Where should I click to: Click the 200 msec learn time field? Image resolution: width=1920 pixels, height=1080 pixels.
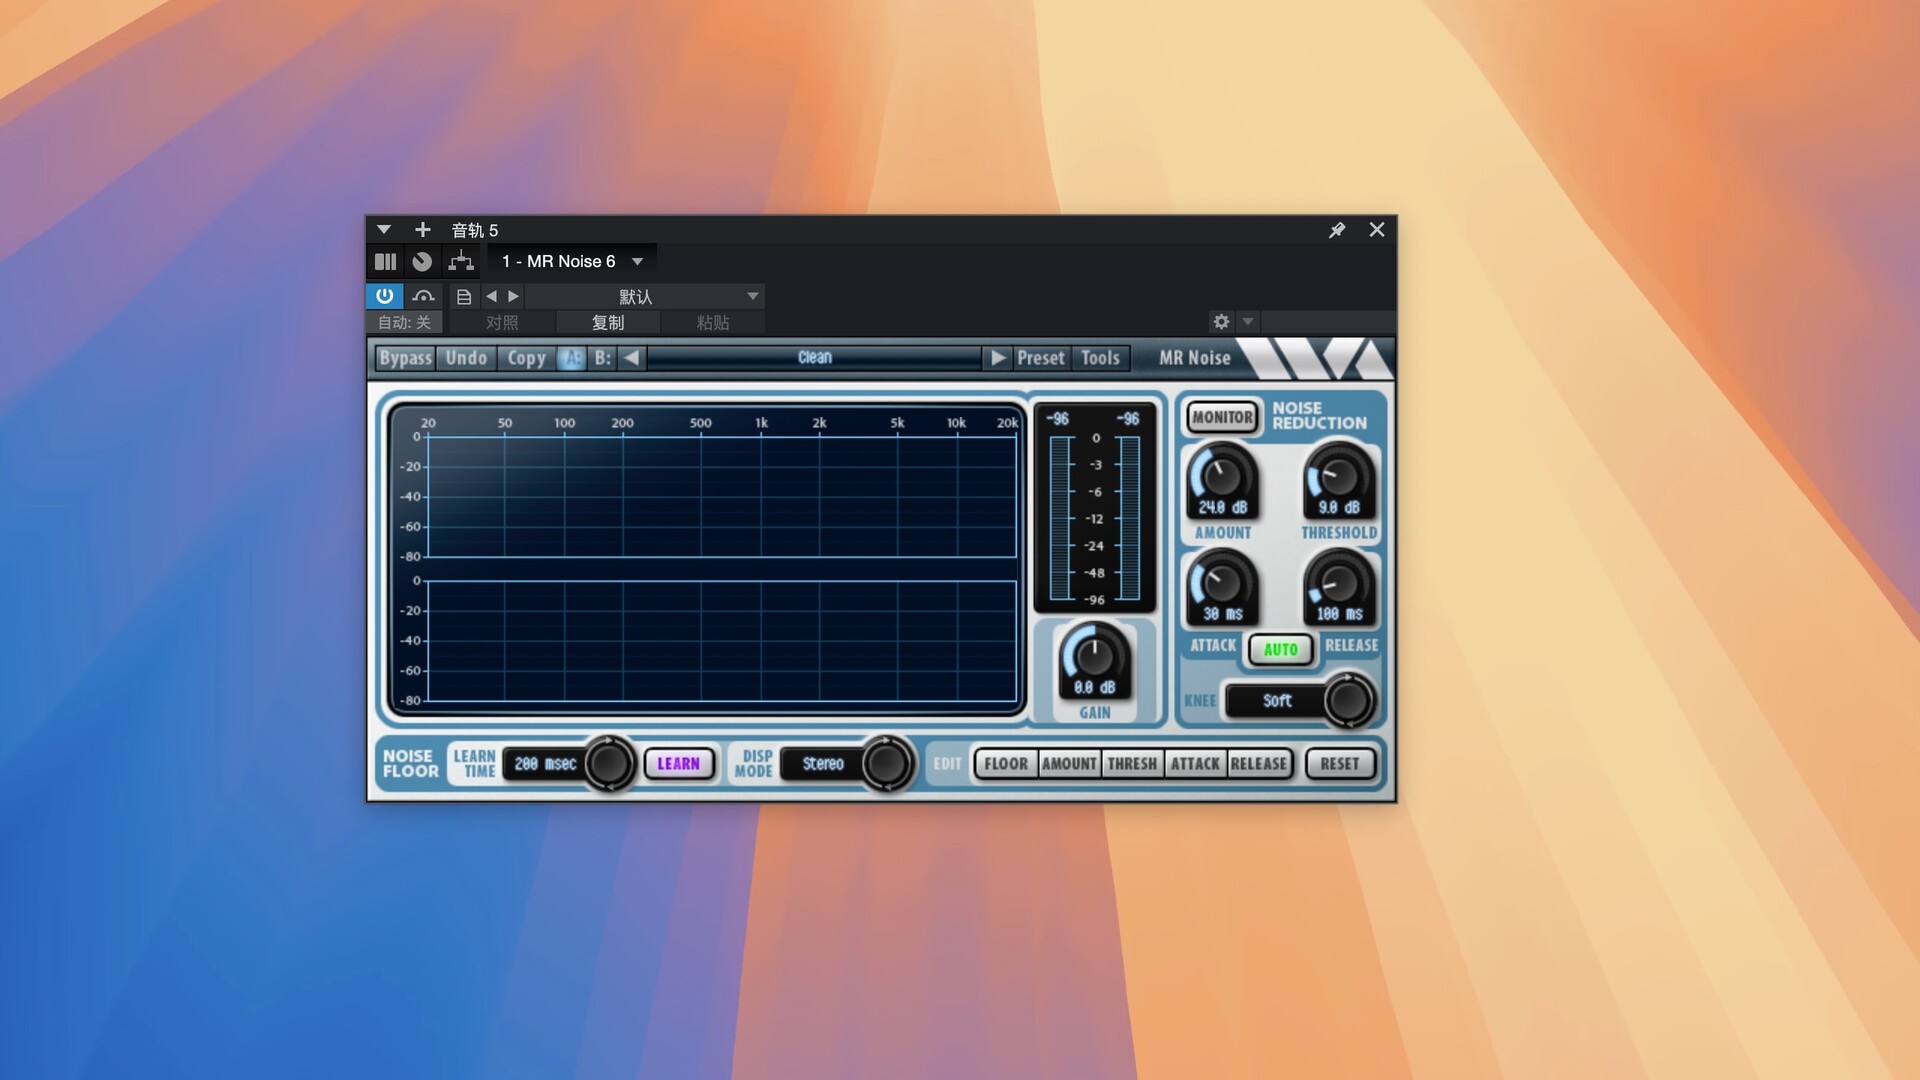545,764
